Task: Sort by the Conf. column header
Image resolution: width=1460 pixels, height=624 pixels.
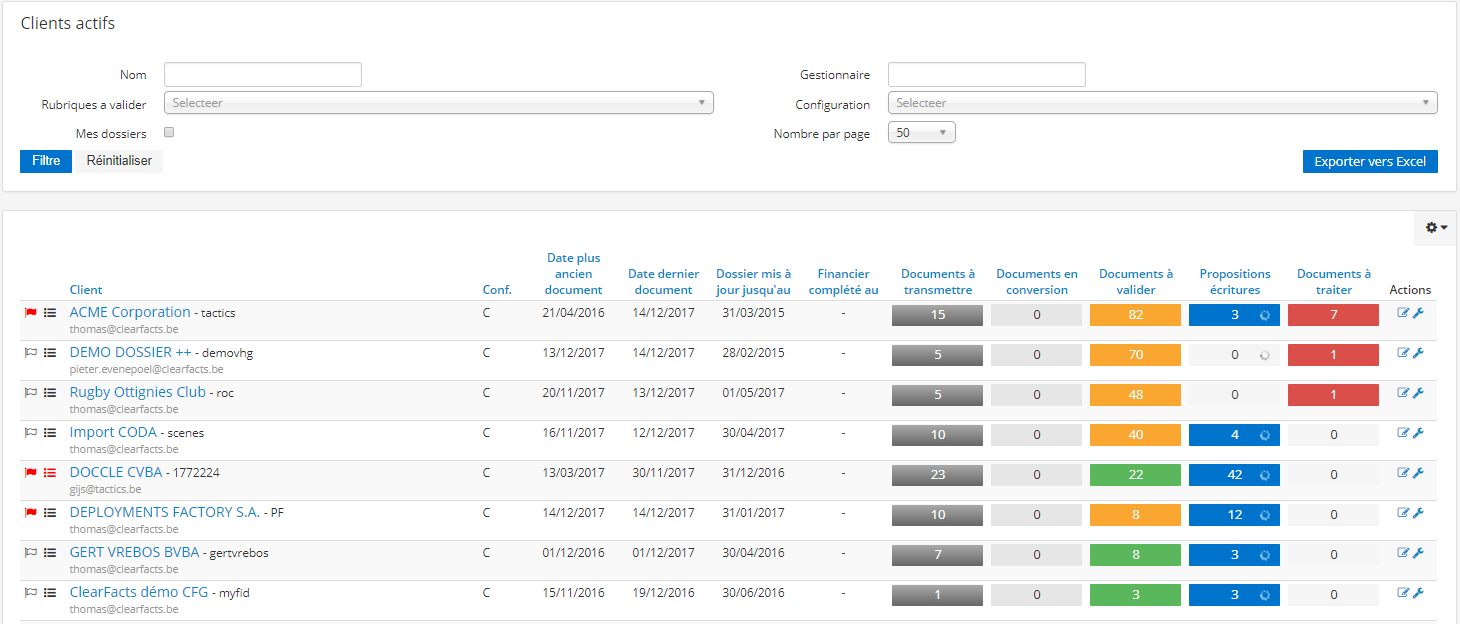Action: [497, 290]
